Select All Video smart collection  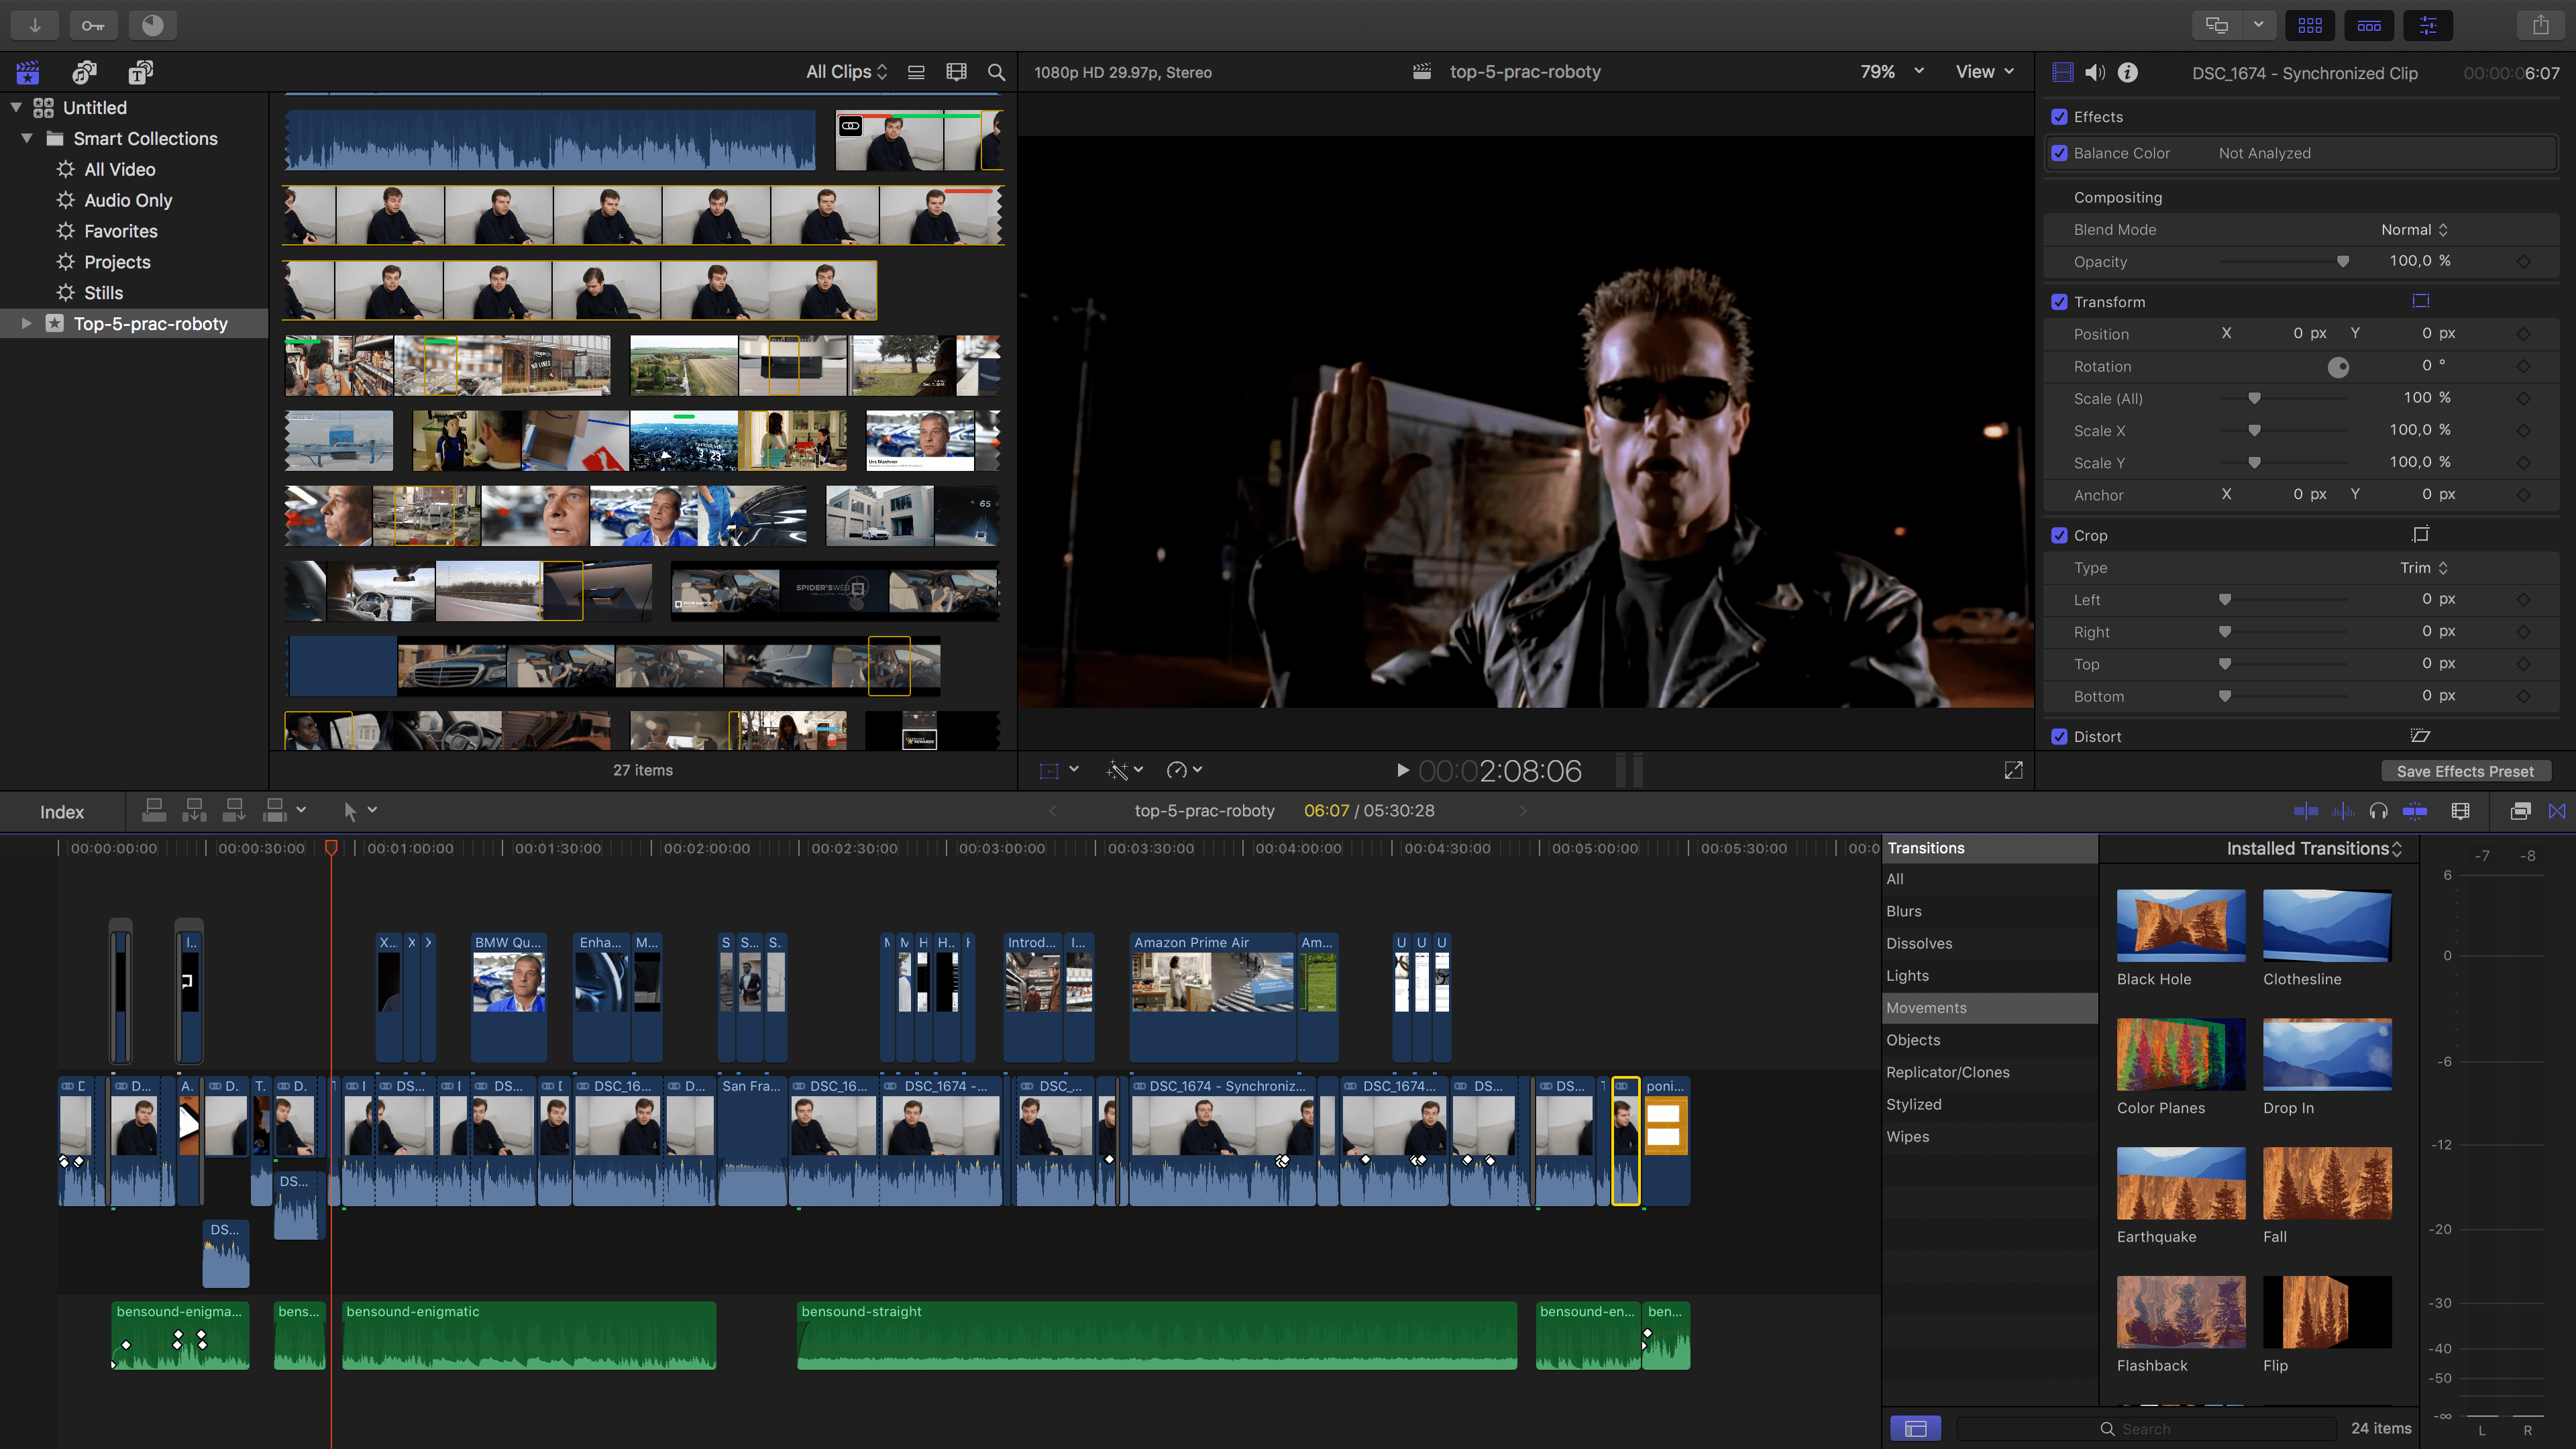[x=119, y=169]
